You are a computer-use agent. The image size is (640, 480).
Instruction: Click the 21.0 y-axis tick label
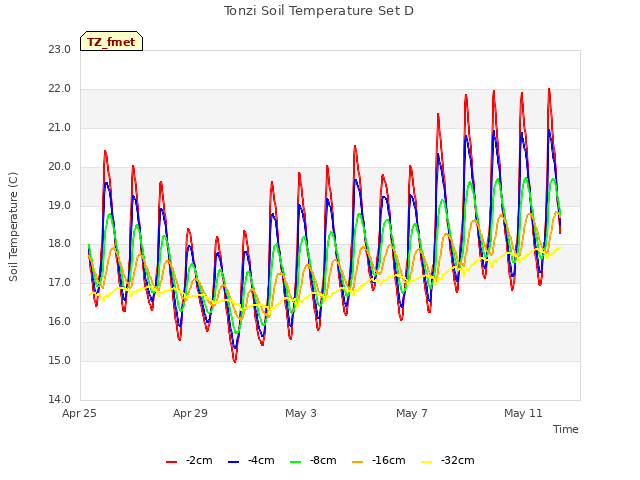pos(60,128)
